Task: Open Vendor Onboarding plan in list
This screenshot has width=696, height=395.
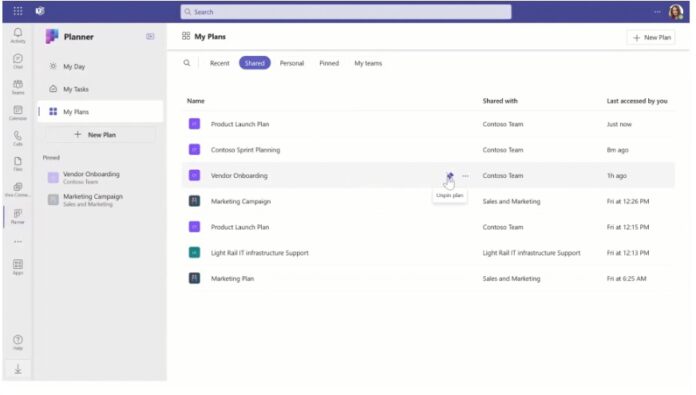Action: (x=428, y=175)
